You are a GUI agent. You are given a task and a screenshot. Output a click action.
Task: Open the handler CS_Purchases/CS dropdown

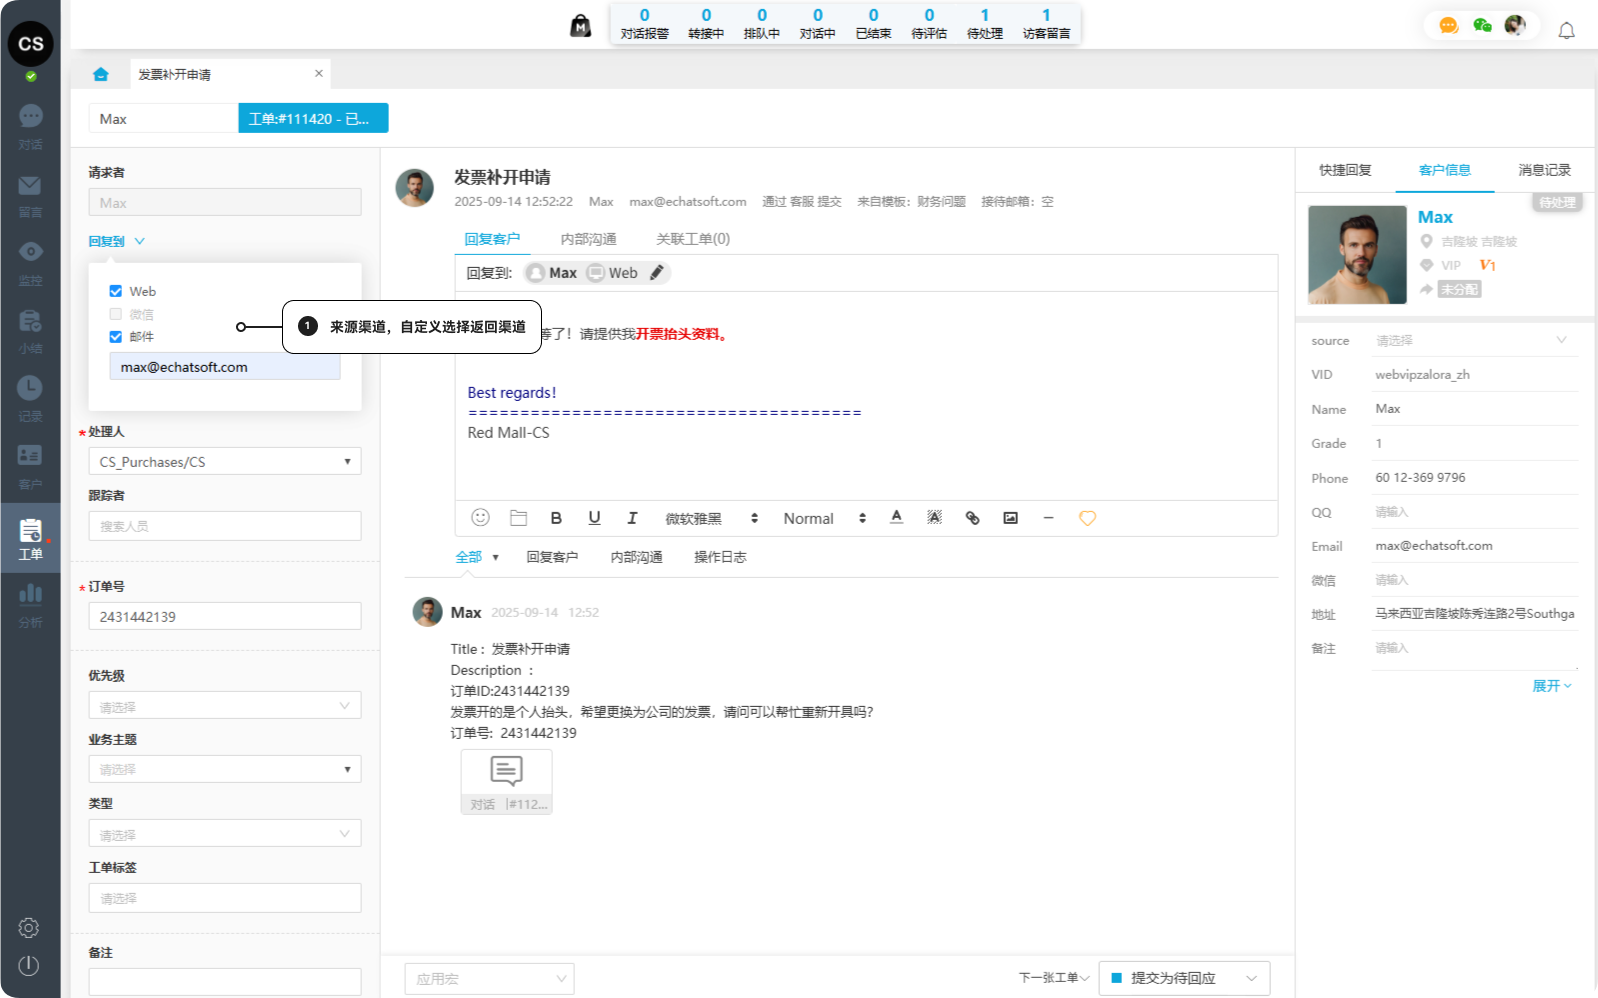point(224,462)
